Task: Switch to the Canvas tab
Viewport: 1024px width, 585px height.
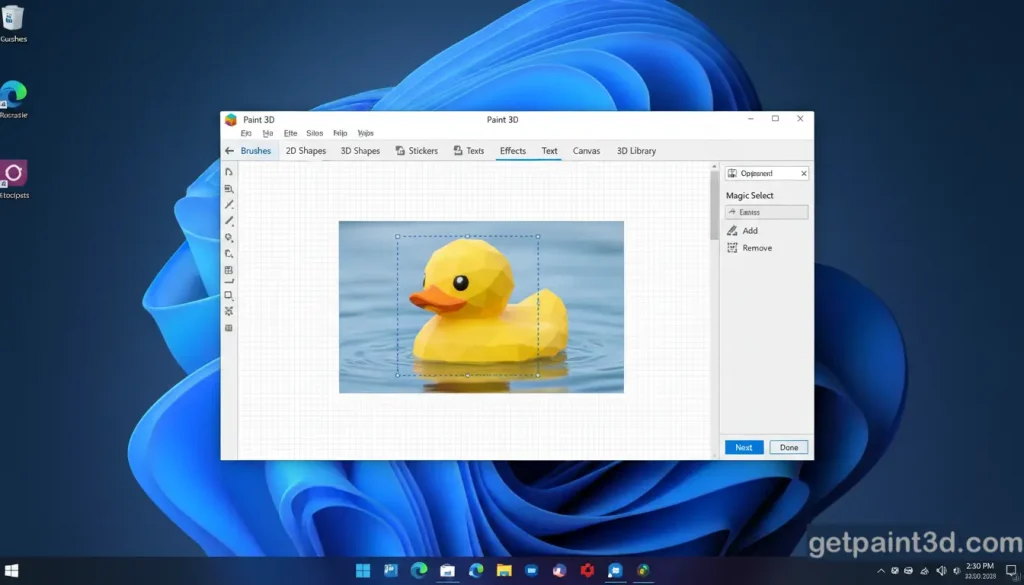Action: pos(586,150)
